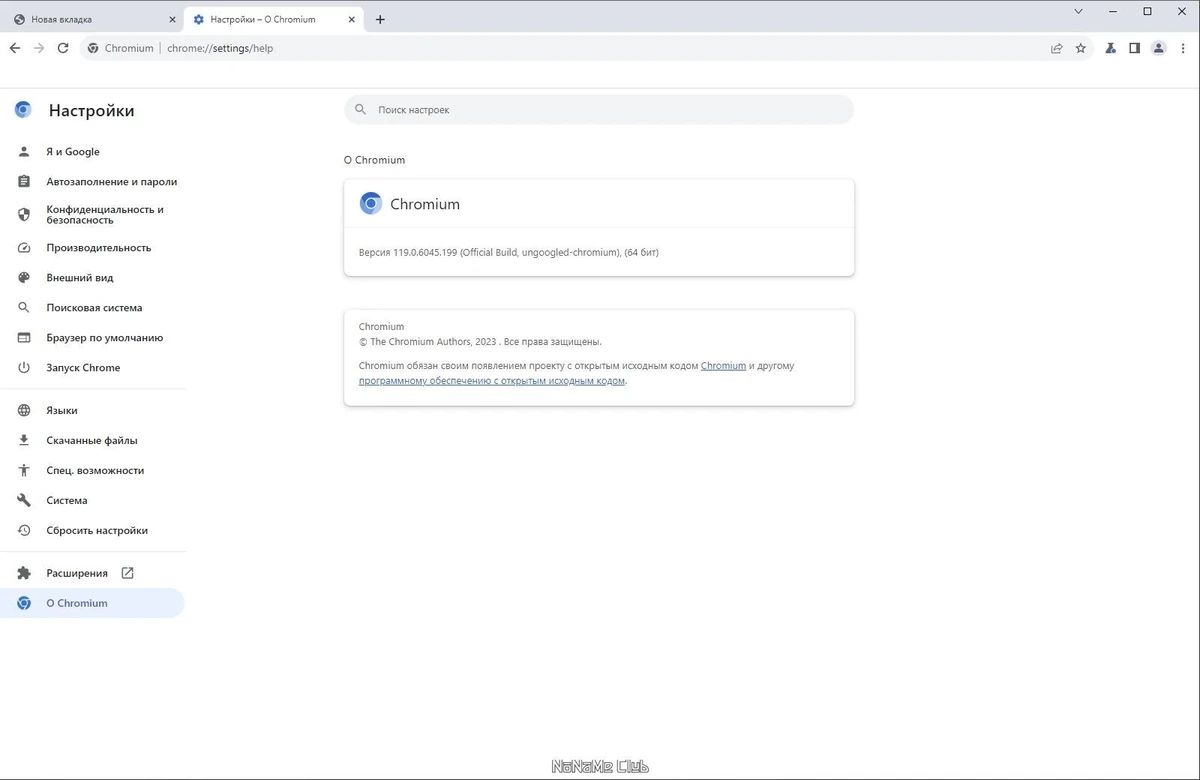Select О Chromium in the sidebar
This screenshot has height=780, width=1200.
pos(92,604)
